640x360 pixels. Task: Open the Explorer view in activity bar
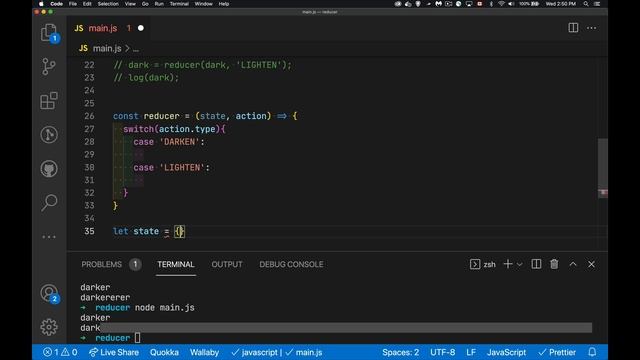(x=49, y=33)
